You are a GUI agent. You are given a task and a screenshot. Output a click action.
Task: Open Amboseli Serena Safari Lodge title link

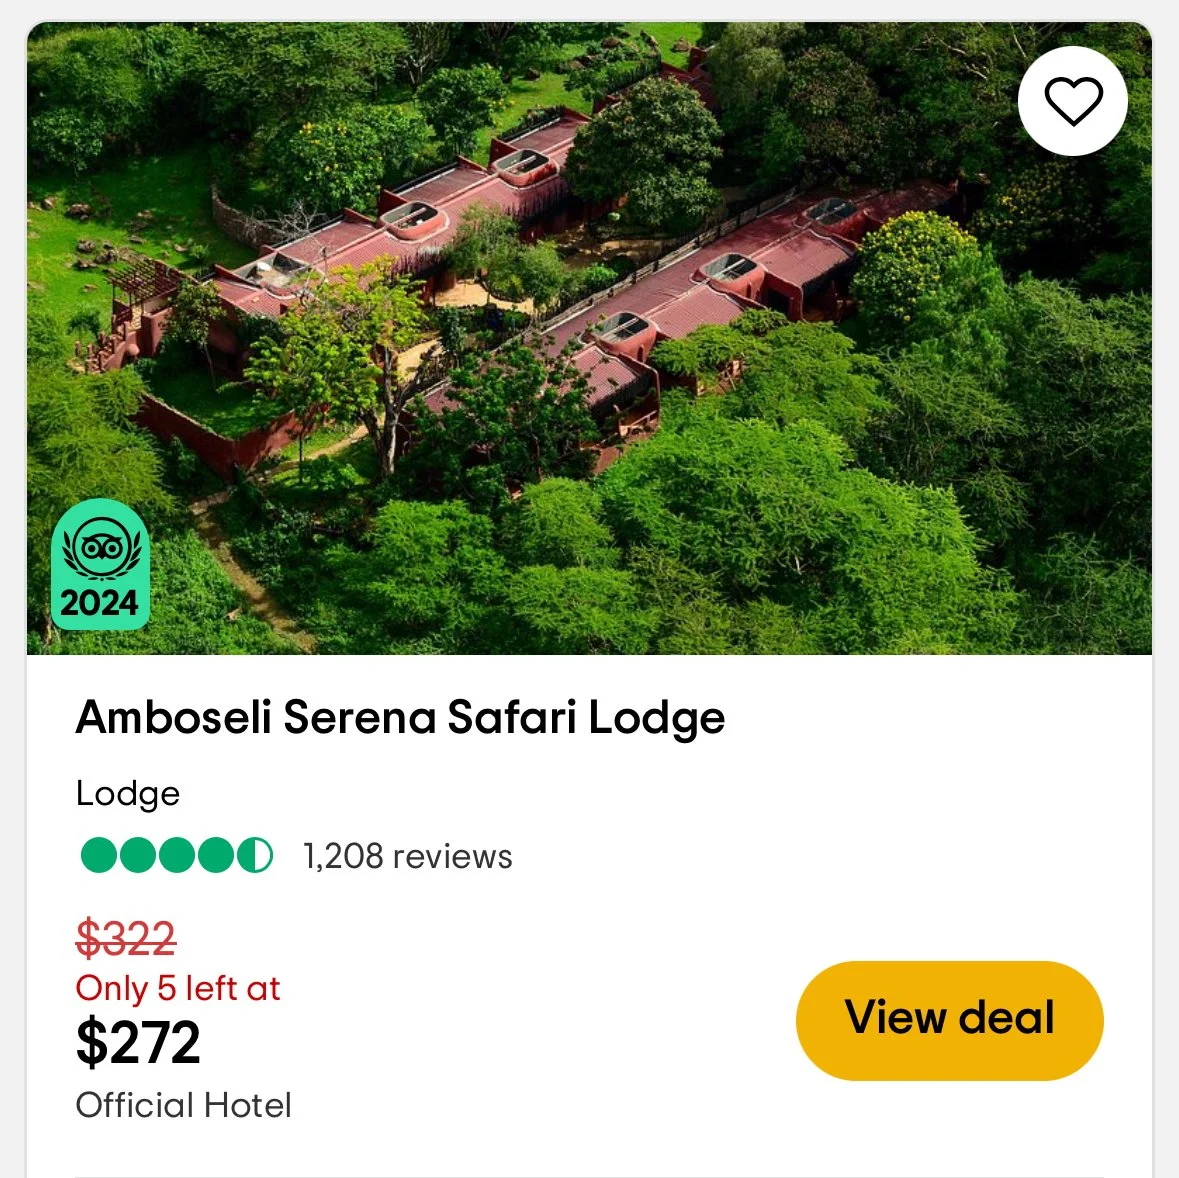pos(400,717)
